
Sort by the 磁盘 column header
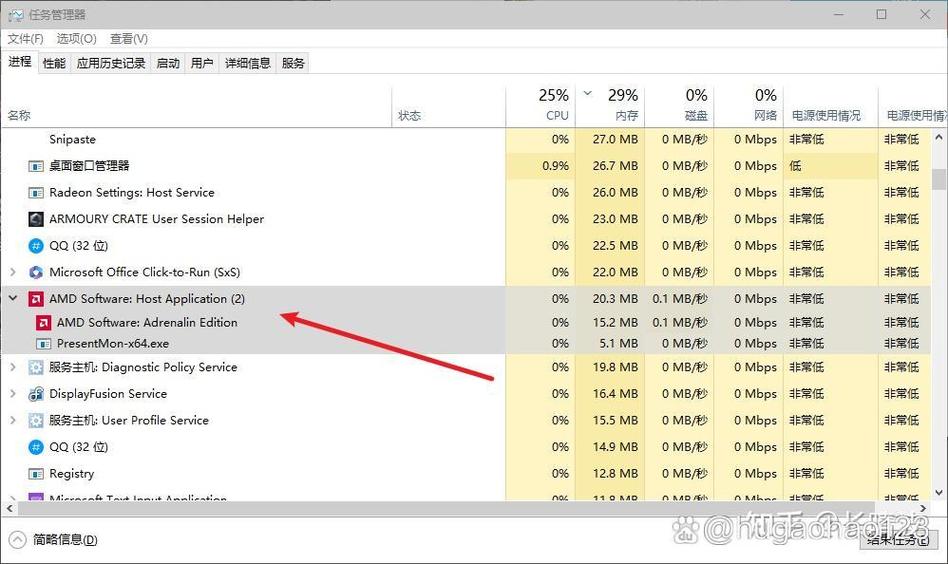[680, 107]
